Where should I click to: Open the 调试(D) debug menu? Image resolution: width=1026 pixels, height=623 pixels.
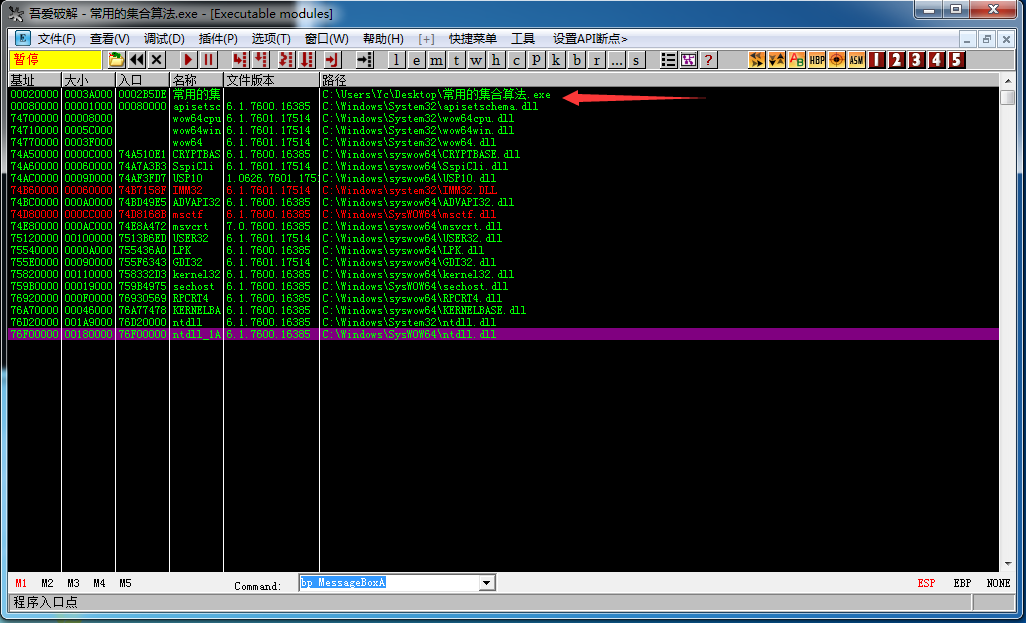(164, 38)
